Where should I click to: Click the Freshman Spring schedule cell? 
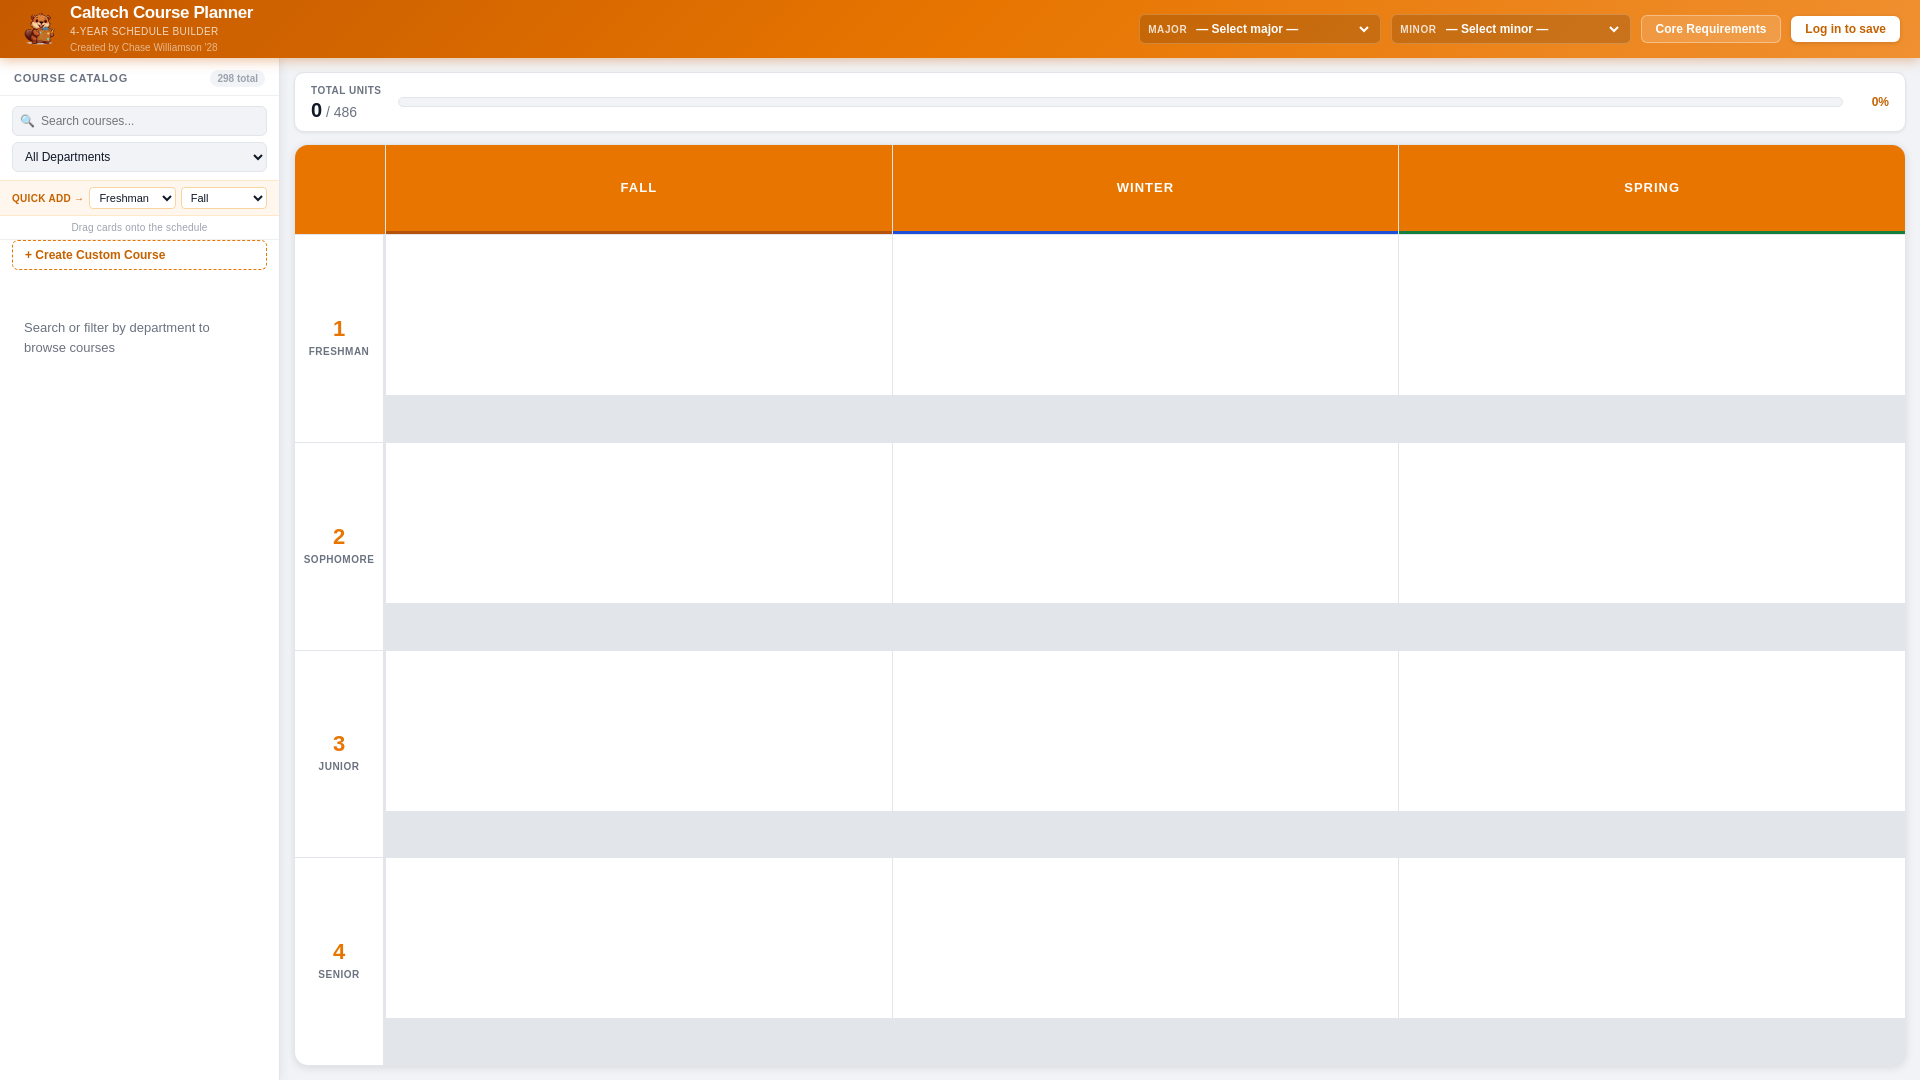coord(1652,315)
